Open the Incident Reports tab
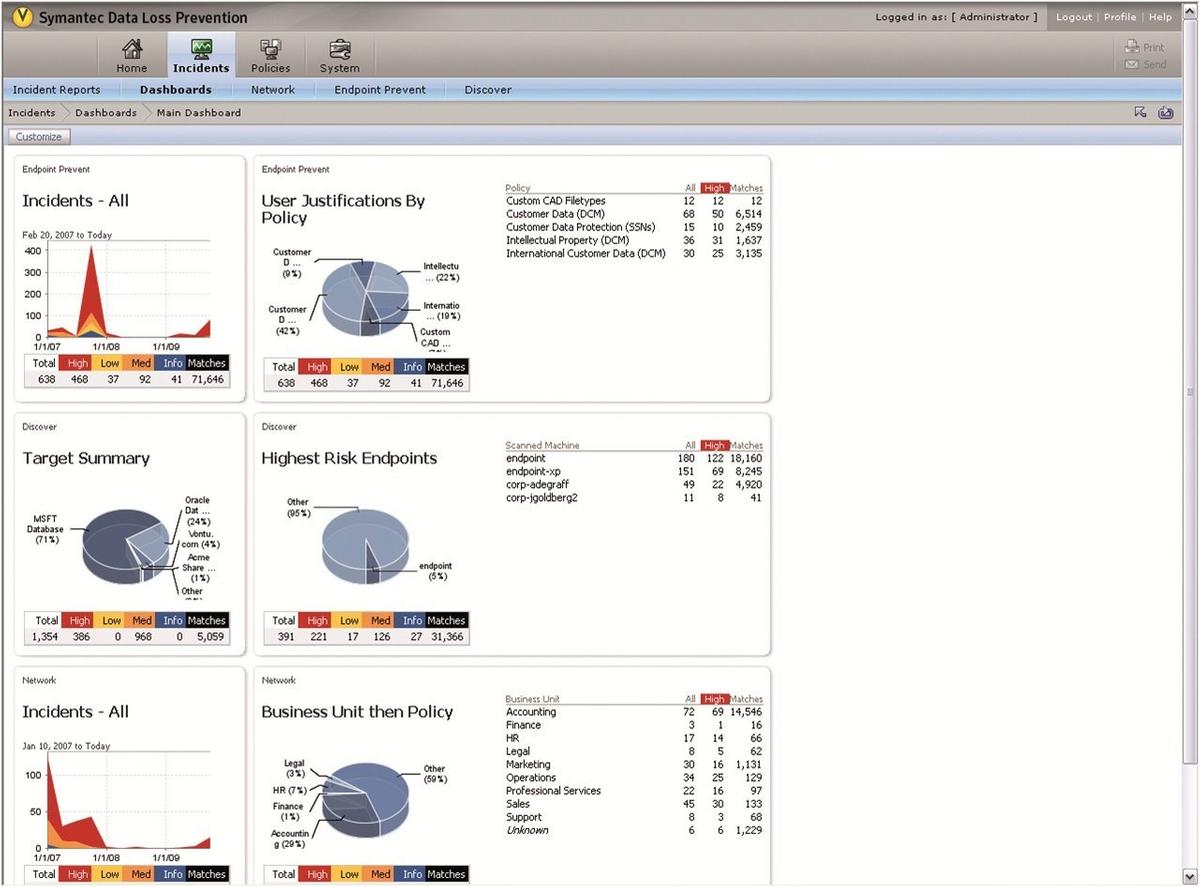 [x=56, y=90]
